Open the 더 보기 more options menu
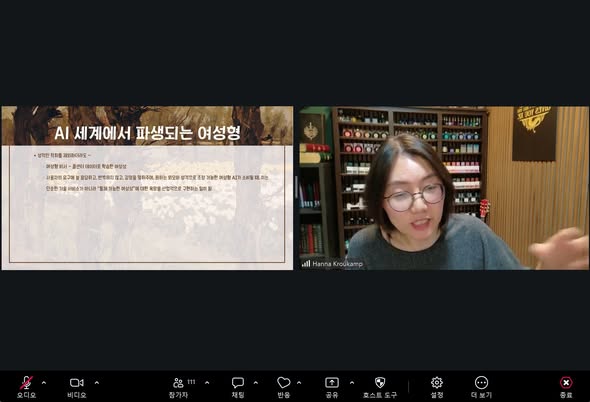Screen dimensions: 590x402 [481, 387]
